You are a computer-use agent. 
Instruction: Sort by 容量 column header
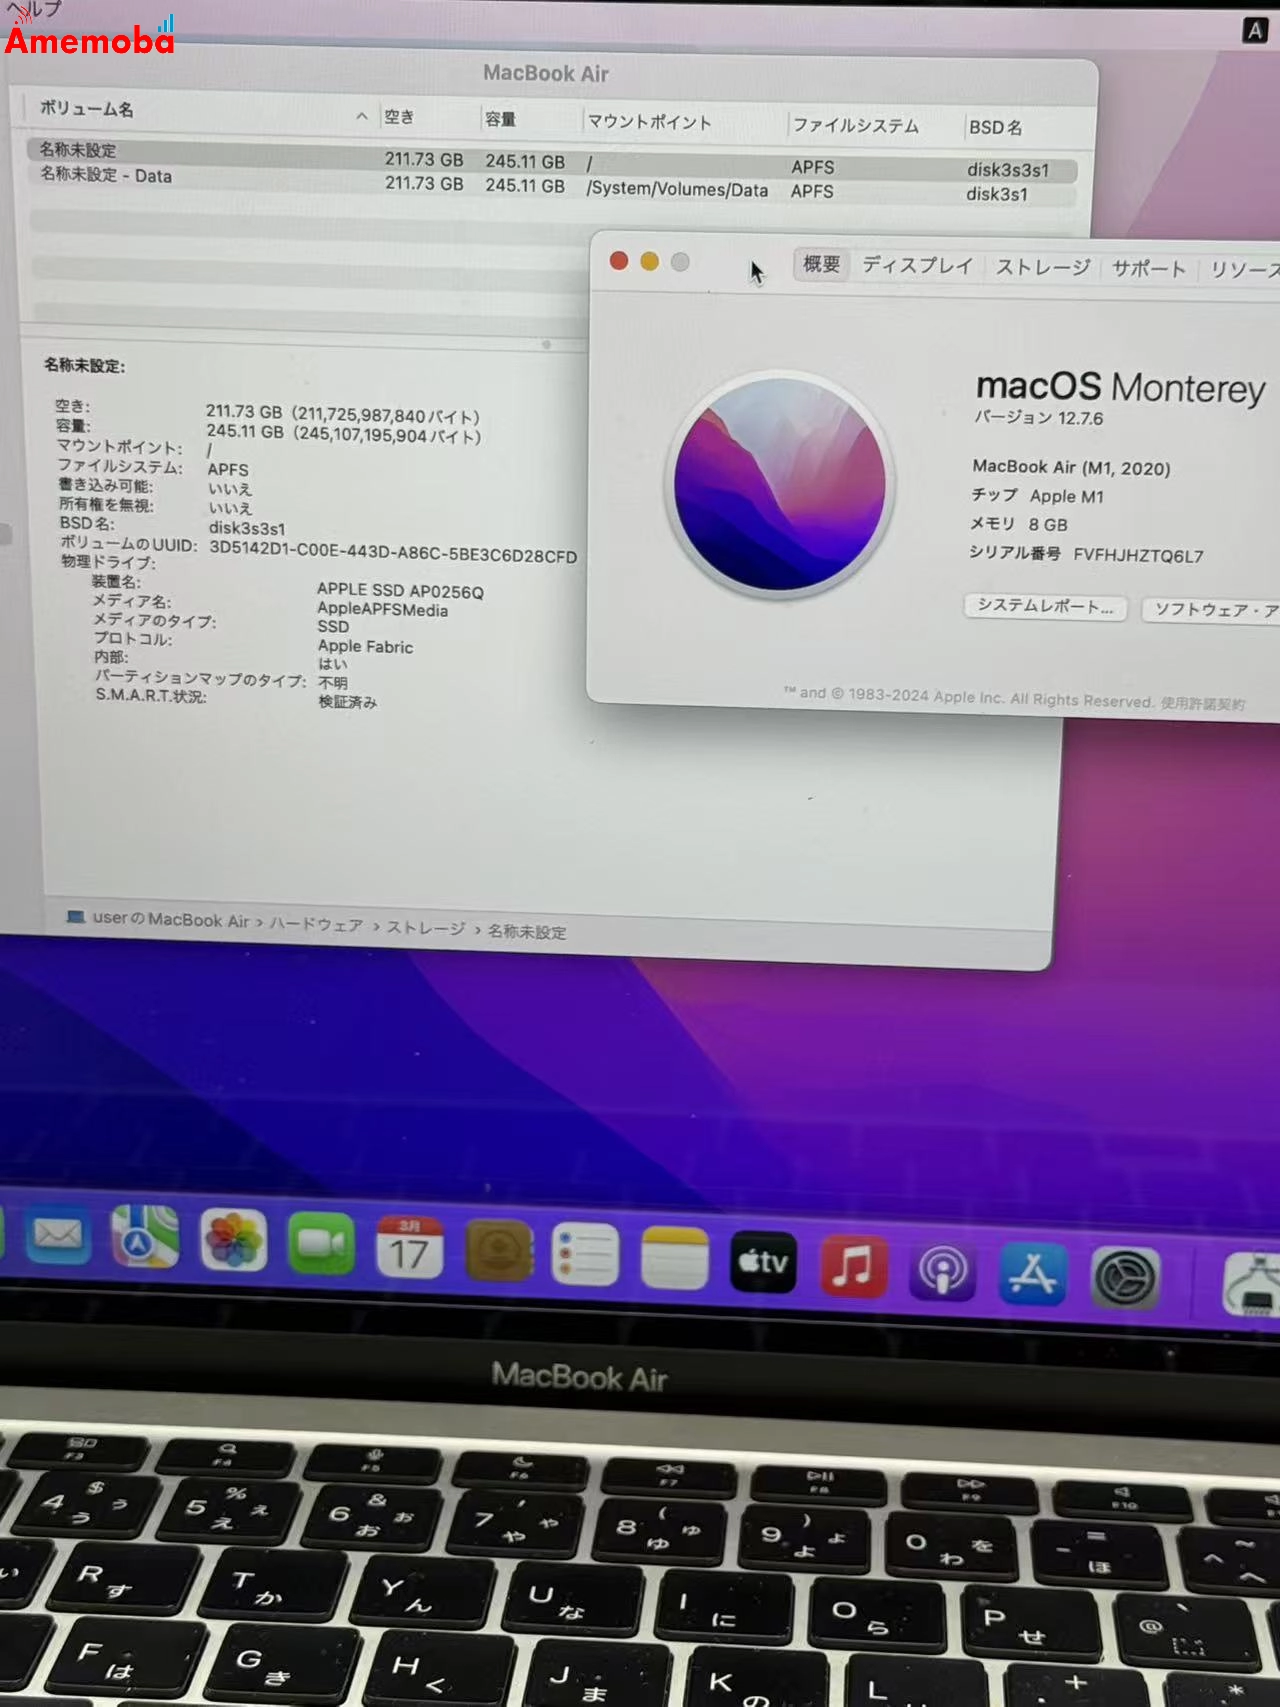coord(500,119)
